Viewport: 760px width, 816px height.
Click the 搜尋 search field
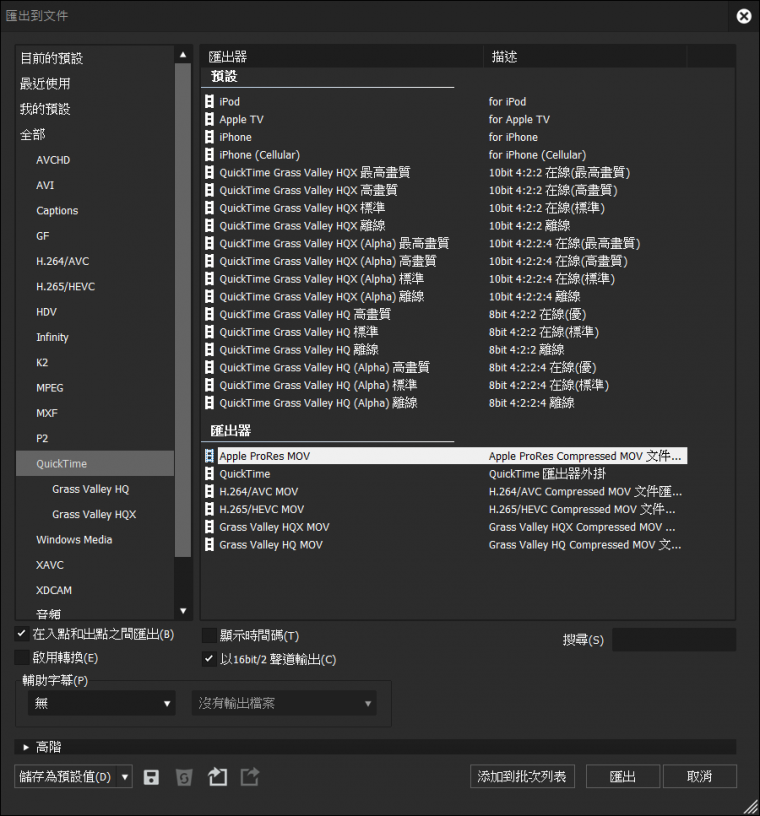(674, 640)
